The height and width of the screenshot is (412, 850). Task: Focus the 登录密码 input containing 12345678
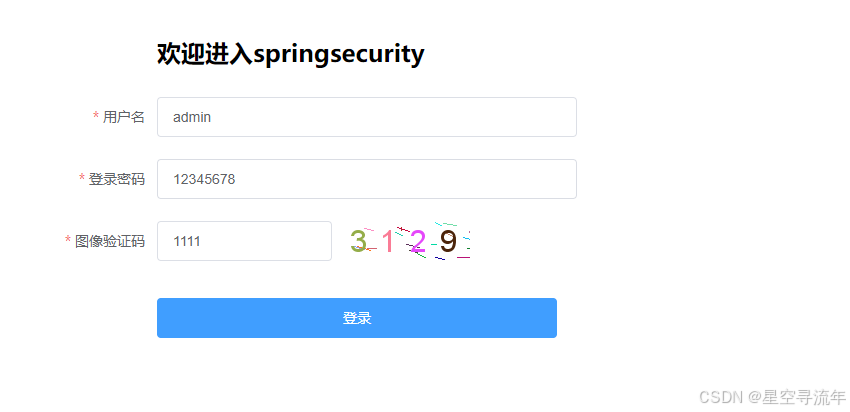[366, 179]
